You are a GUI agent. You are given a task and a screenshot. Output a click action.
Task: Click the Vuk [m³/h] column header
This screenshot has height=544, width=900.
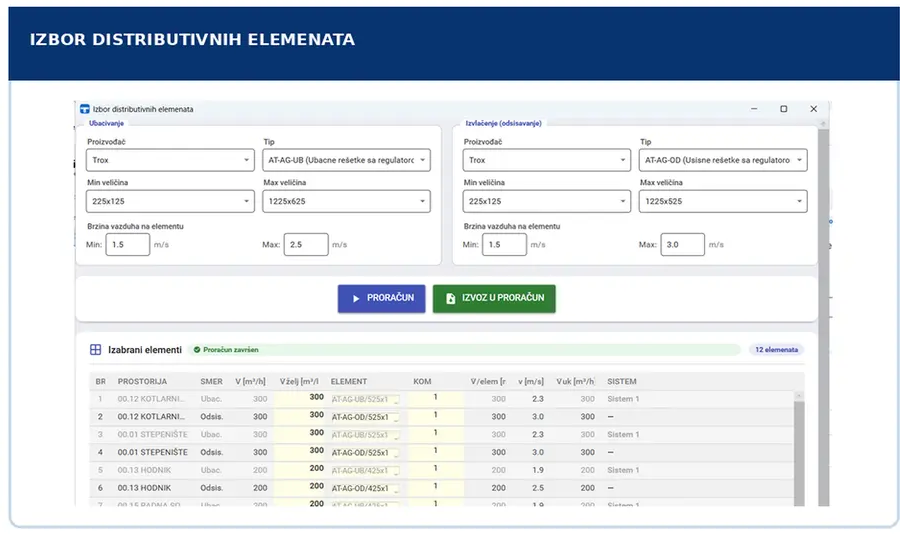click(575, 382)
